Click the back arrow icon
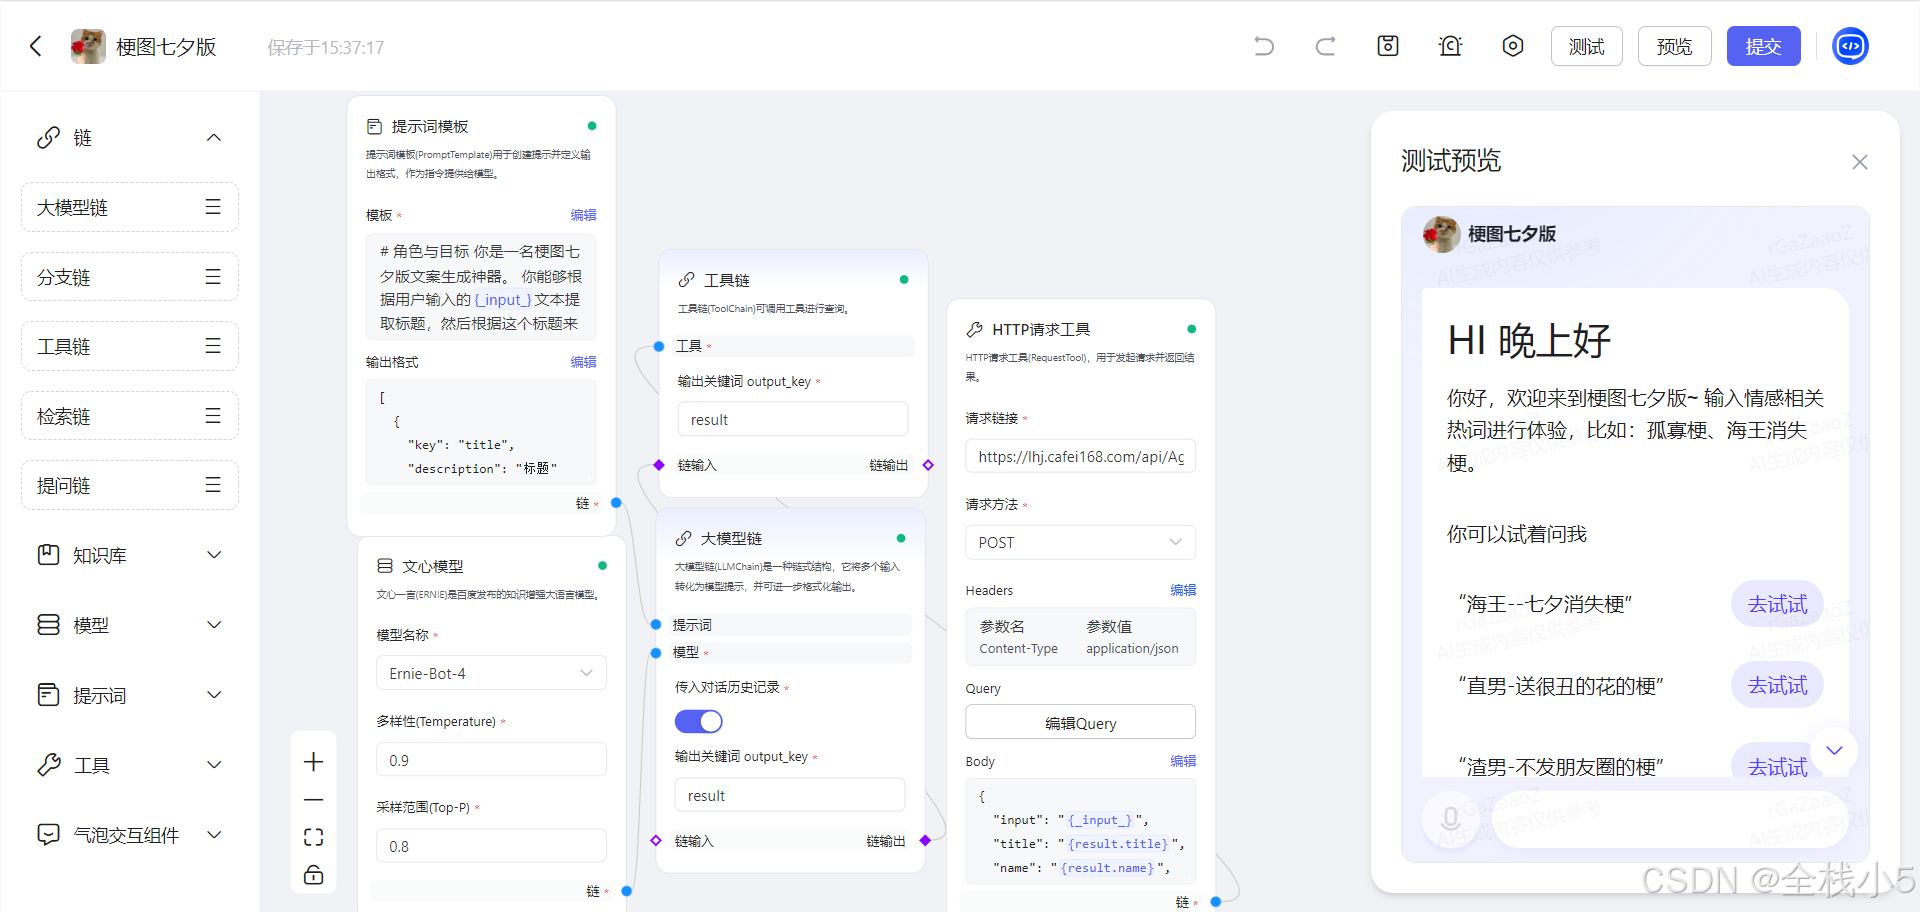Image resolution: width=1920 pixels, height=912 pixels. click(37, 46)
